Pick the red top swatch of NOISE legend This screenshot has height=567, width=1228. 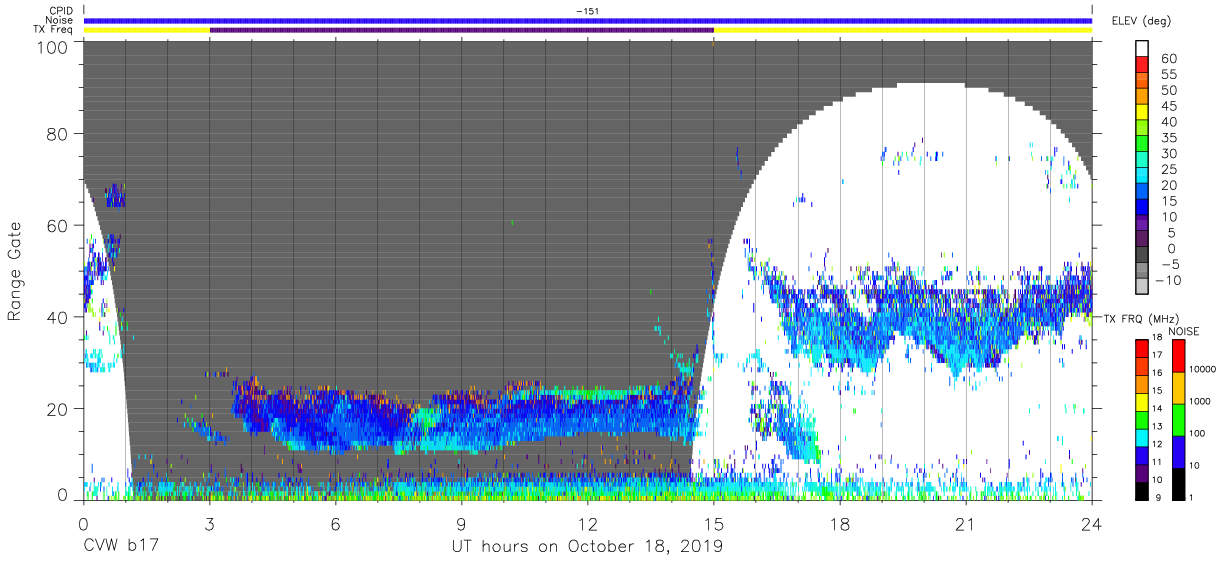(x=1177, y=356)
